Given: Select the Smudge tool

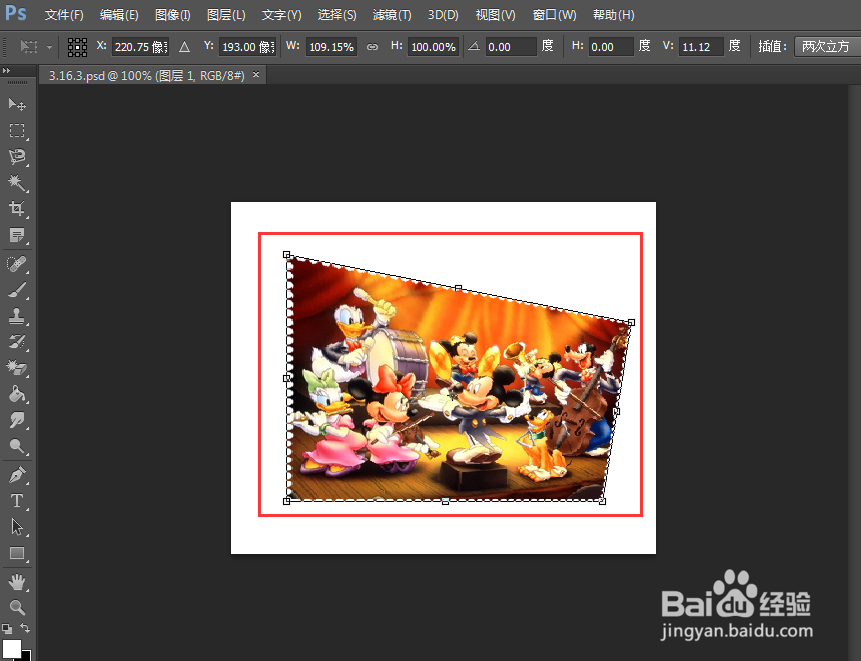Looking at the screenshot, I should click(17, 421).
